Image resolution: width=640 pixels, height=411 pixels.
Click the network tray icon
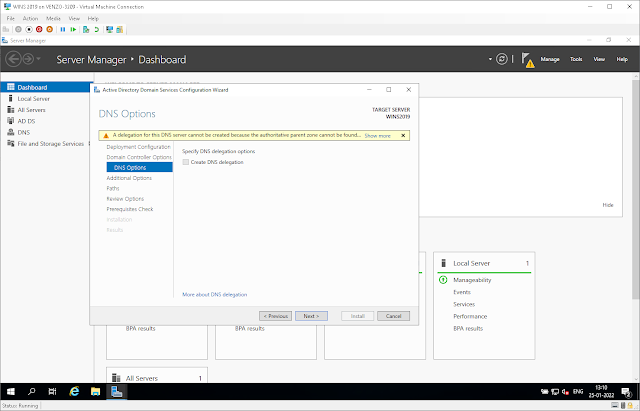tap(555, 392)
